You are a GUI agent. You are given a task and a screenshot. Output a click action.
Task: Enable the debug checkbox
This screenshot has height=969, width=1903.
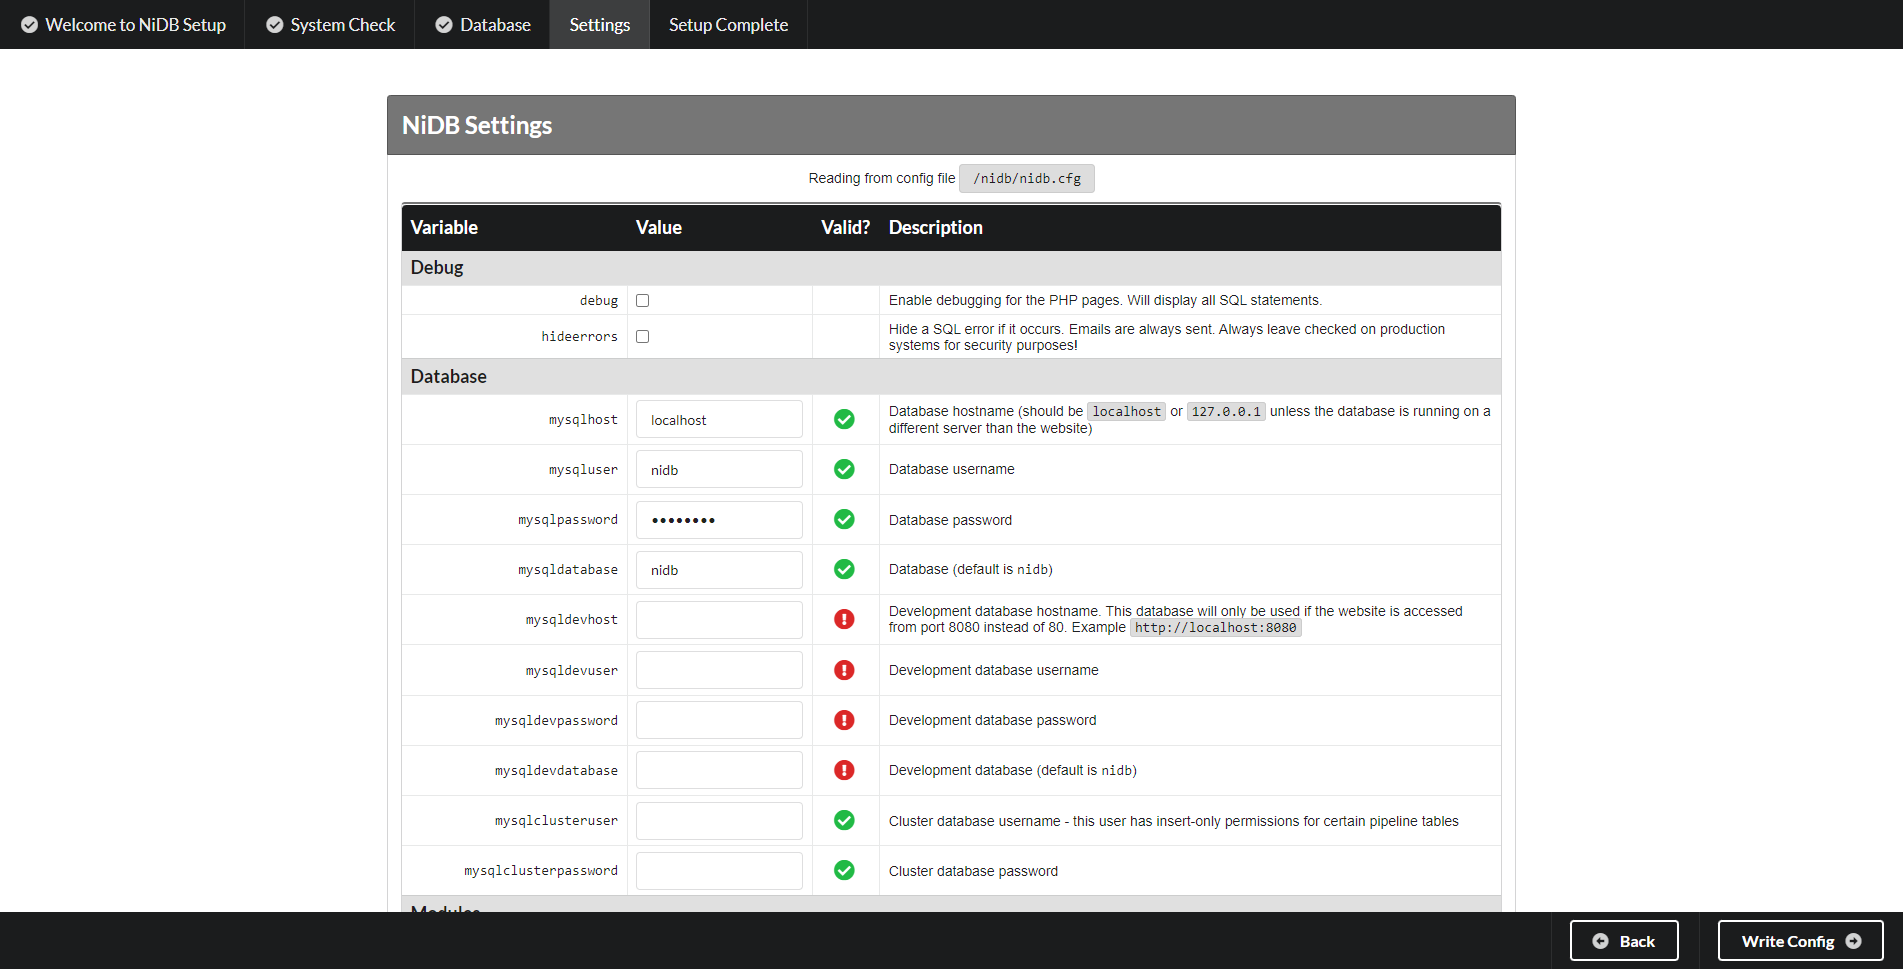click(x=643, y=300)
